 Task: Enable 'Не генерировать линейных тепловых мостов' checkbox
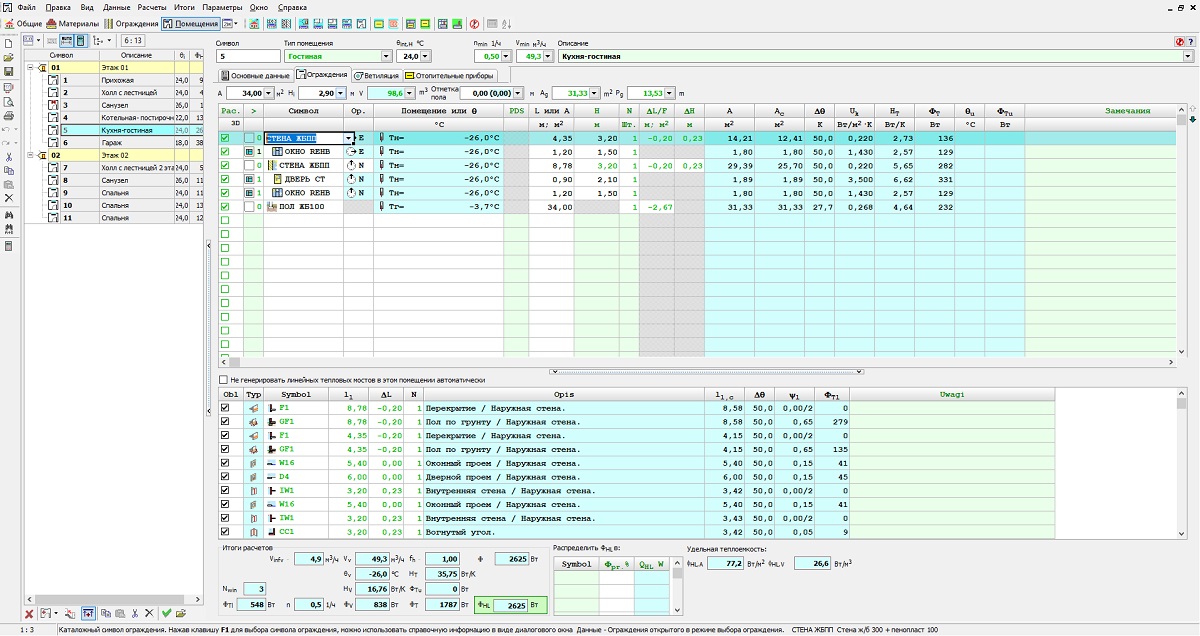(x=224, y=380)
